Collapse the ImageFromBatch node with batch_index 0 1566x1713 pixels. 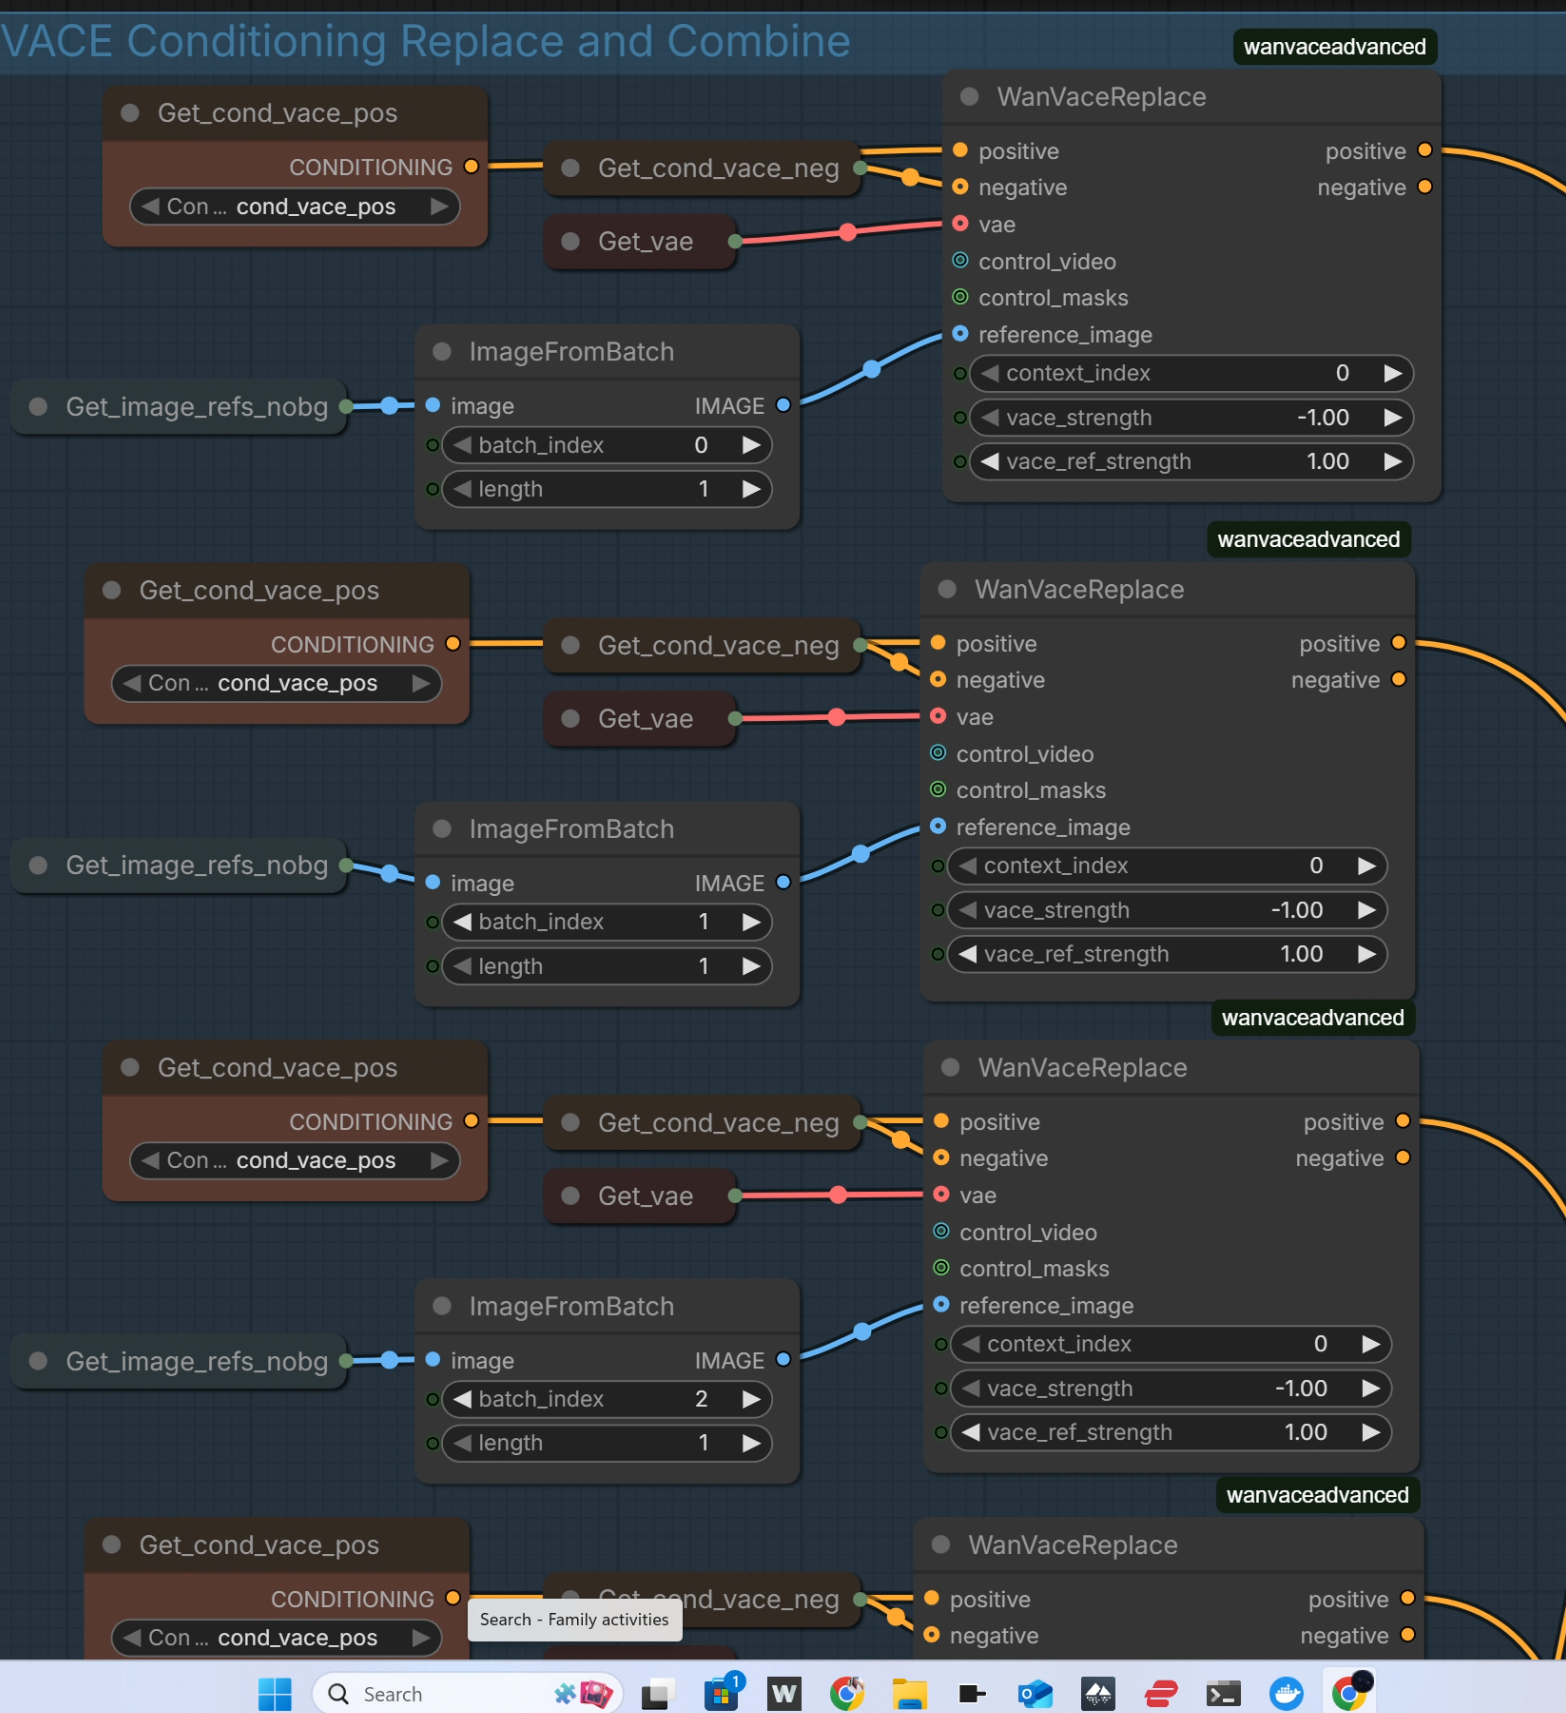442,352
